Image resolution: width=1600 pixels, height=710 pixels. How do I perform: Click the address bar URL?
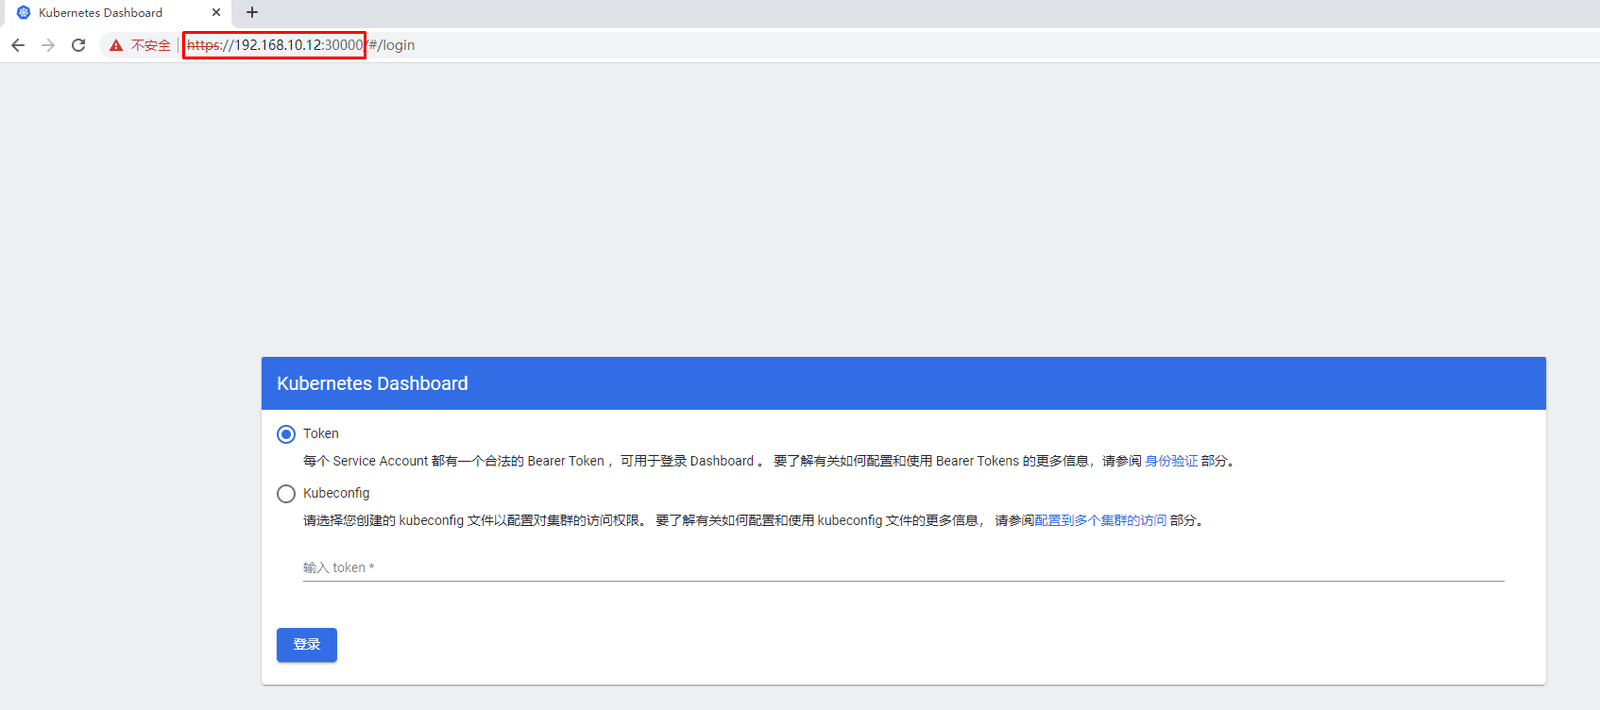[x=300, y=45]
